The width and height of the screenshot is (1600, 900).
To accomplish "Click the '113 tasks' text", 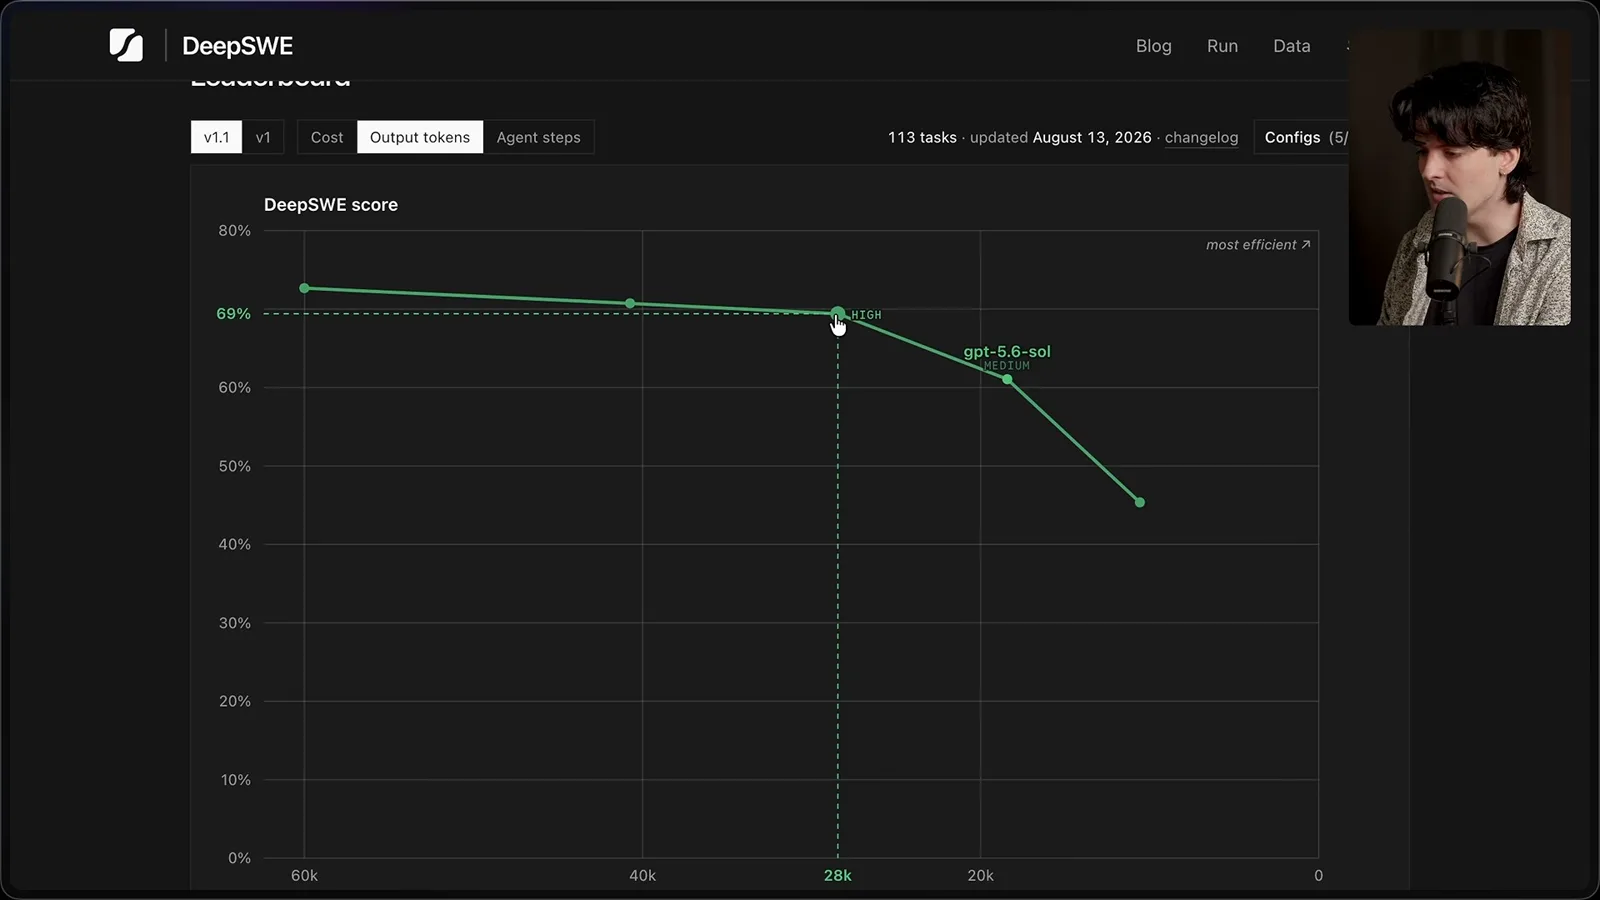I will point(922,138).
